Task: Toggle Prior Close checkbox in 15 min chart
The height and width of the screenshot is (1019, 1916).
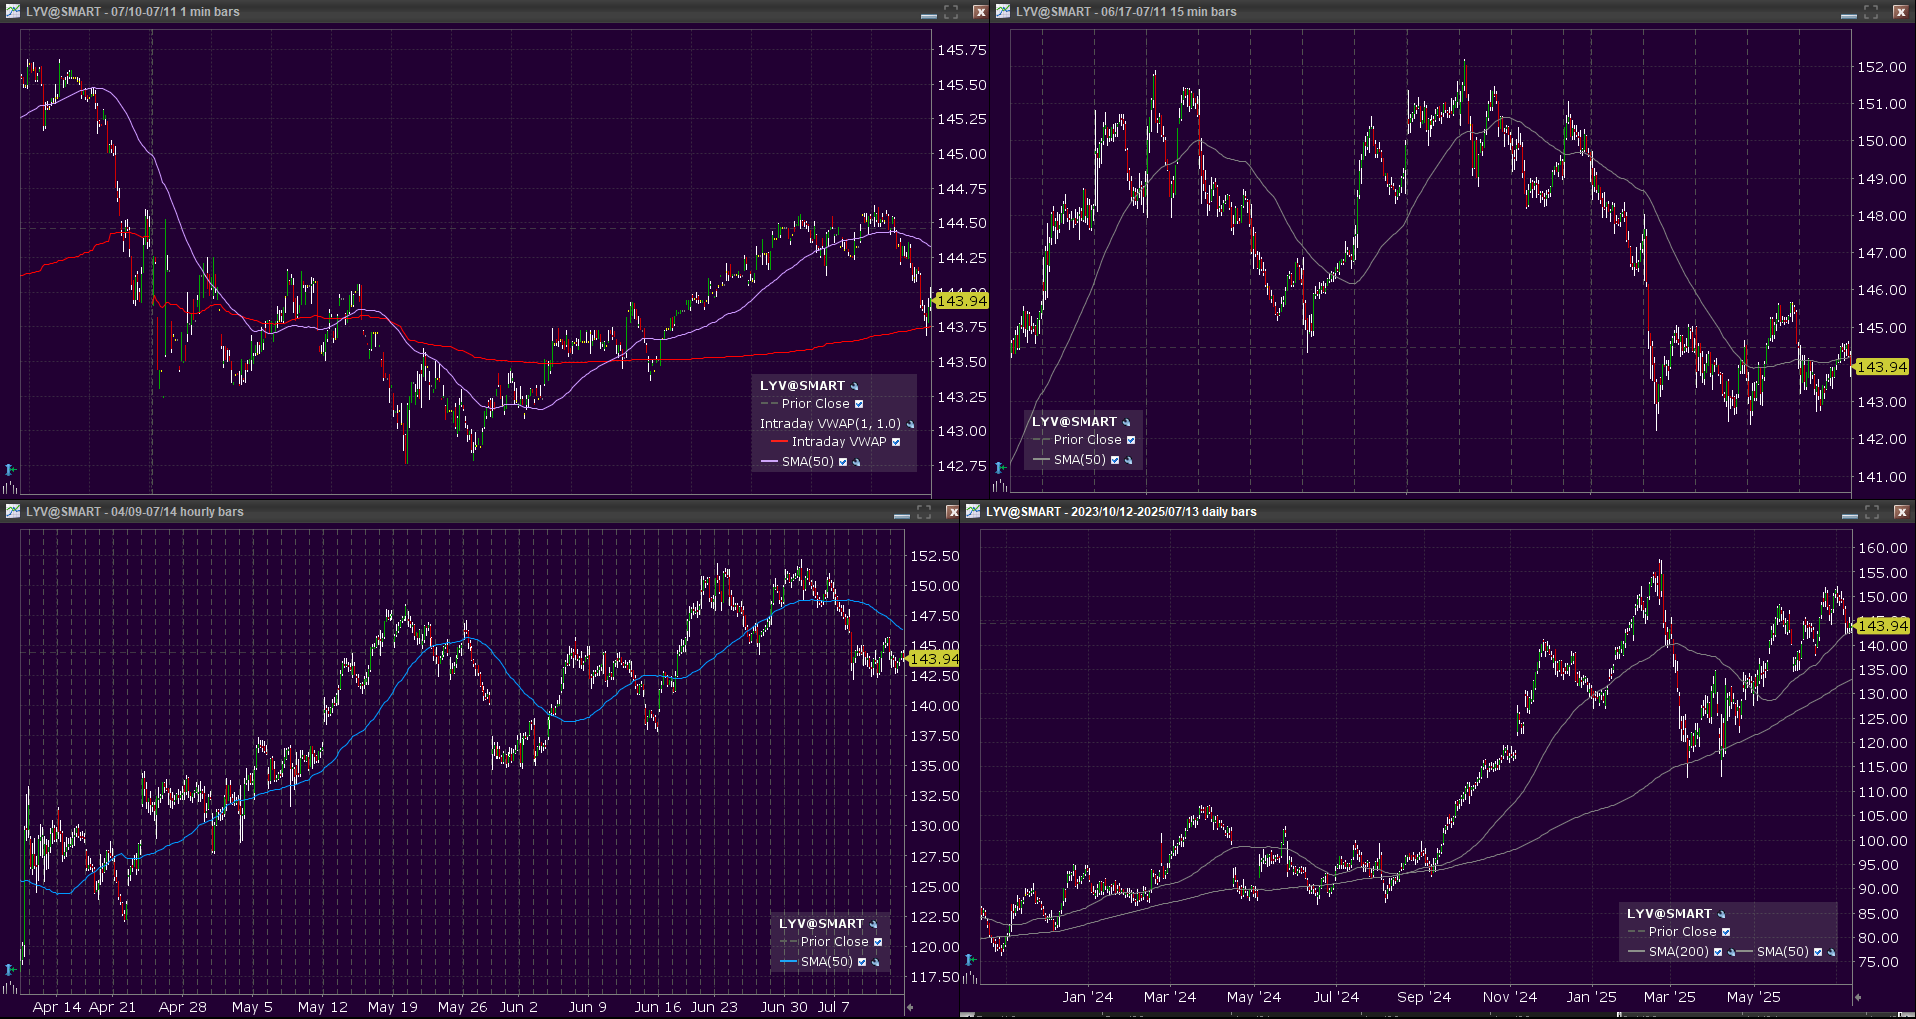Action: (x=1131, y=440)
